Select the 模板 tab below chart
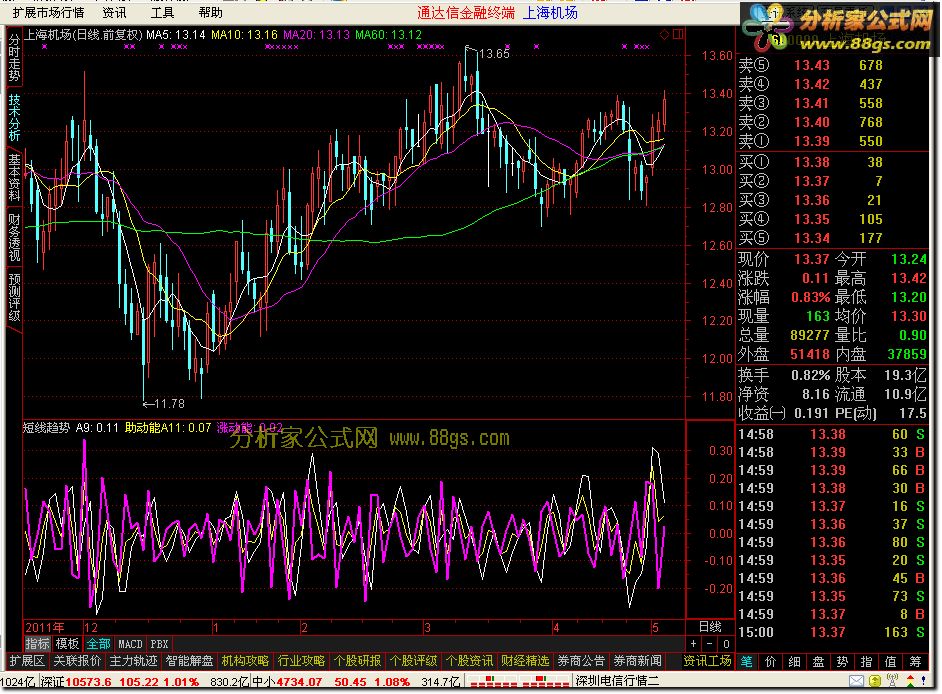This screenshot has height=694, width=942. coord(67,644)
